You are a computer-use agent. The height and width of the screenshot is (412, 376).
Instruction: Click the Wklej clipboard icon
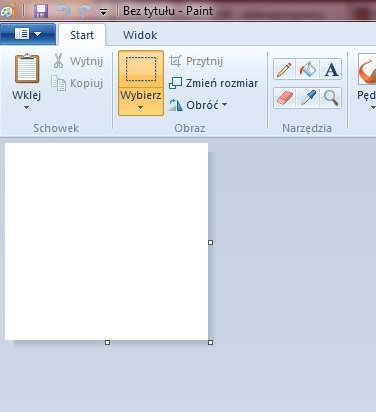click(x=27, y=68)
